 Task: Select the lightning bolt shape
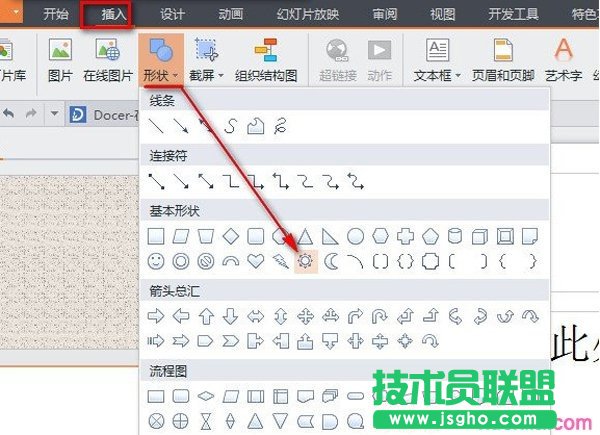click(x=280, y=262)
